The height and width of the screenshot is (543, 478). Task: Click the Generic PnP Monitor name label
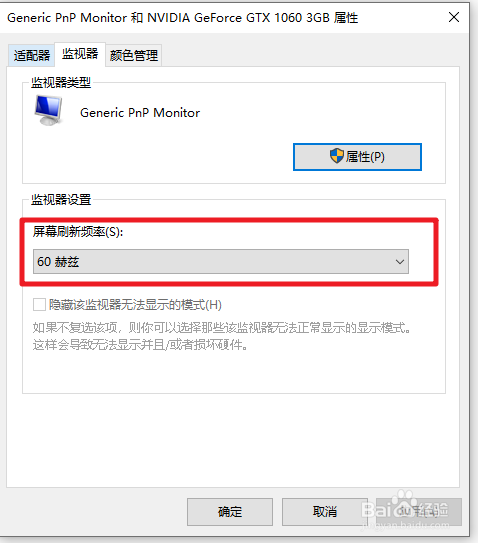coord(140,113)
